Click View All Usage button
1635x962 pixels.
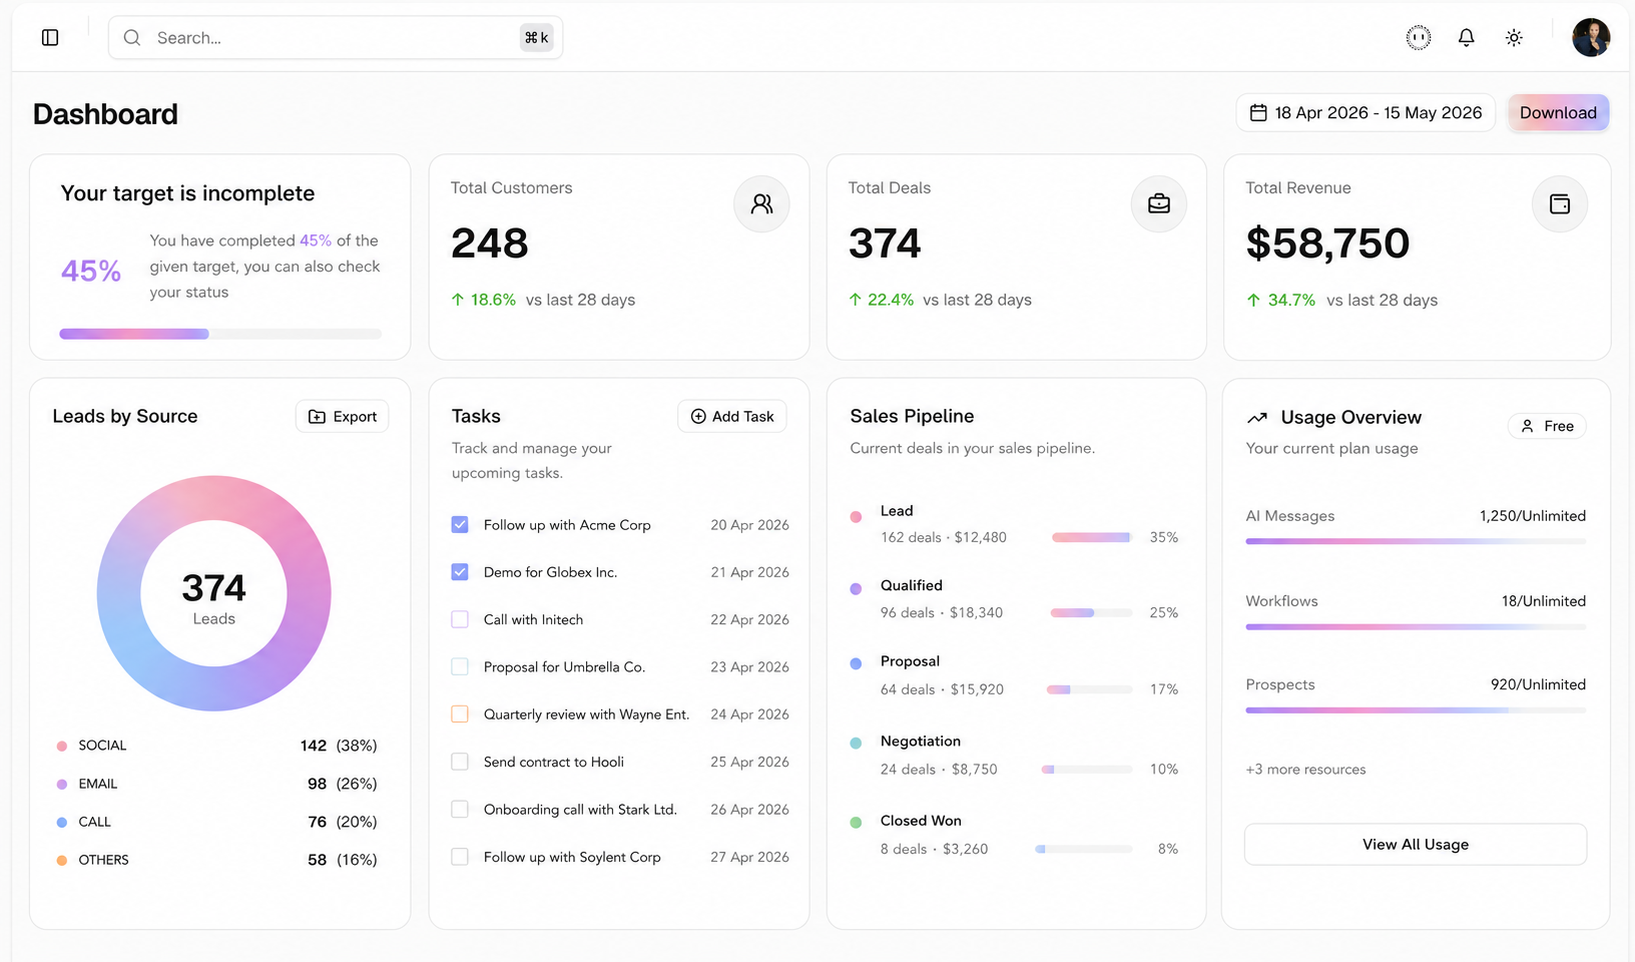coord(1415,844)
